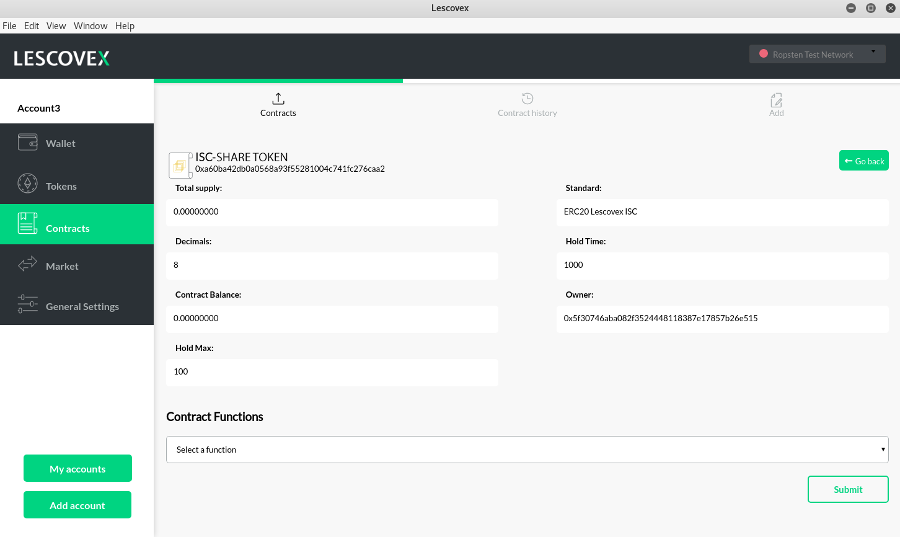Click the Decimals field showing 8
The image size is (900, 537).
click(x=332, y=265)
